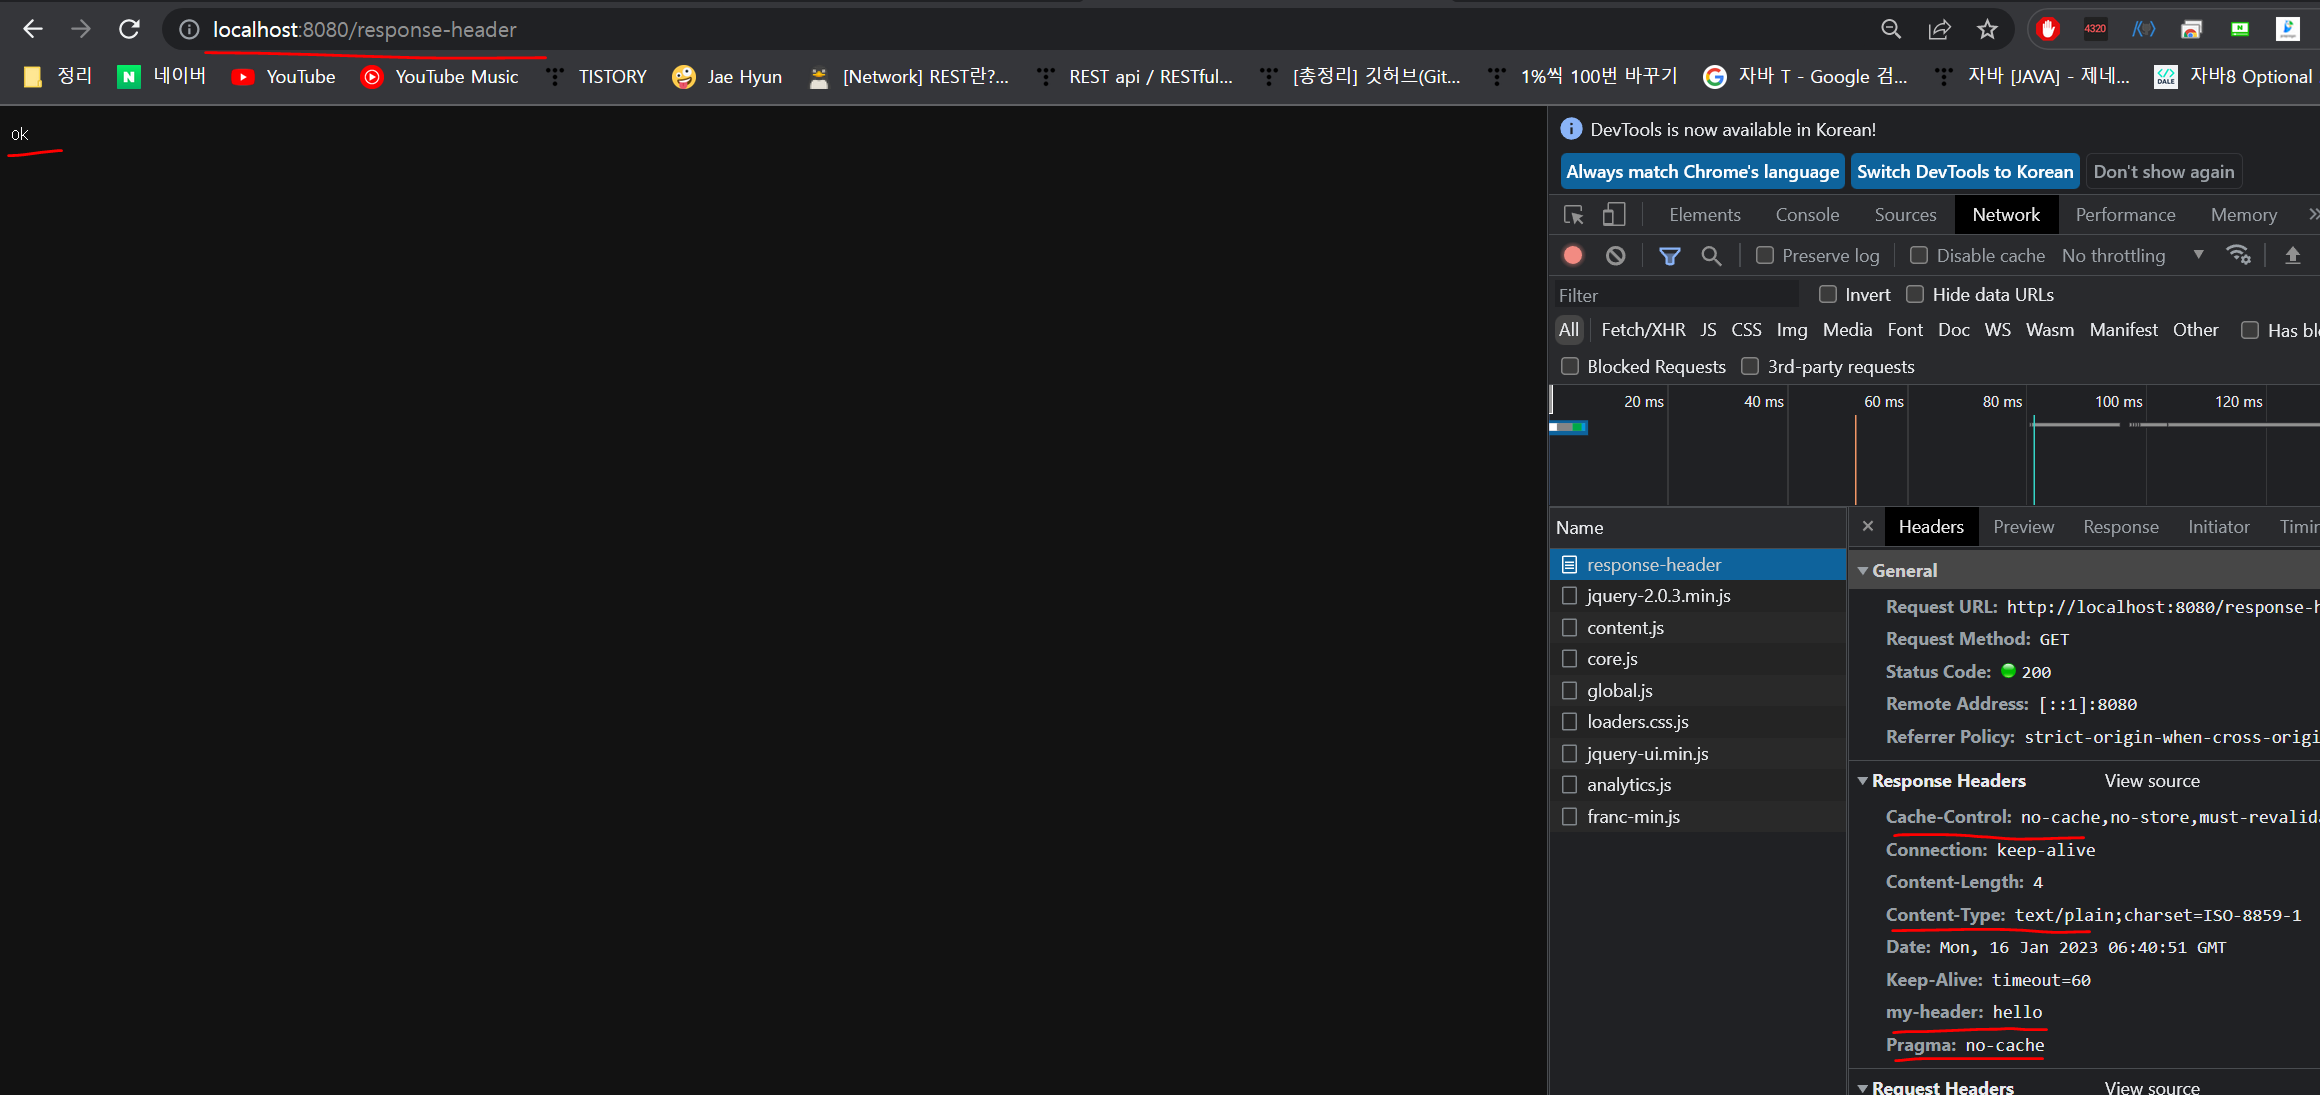Tick the Blocked Requests checkbox
Screen dimensions: 2320x1095
(1570, 367)
